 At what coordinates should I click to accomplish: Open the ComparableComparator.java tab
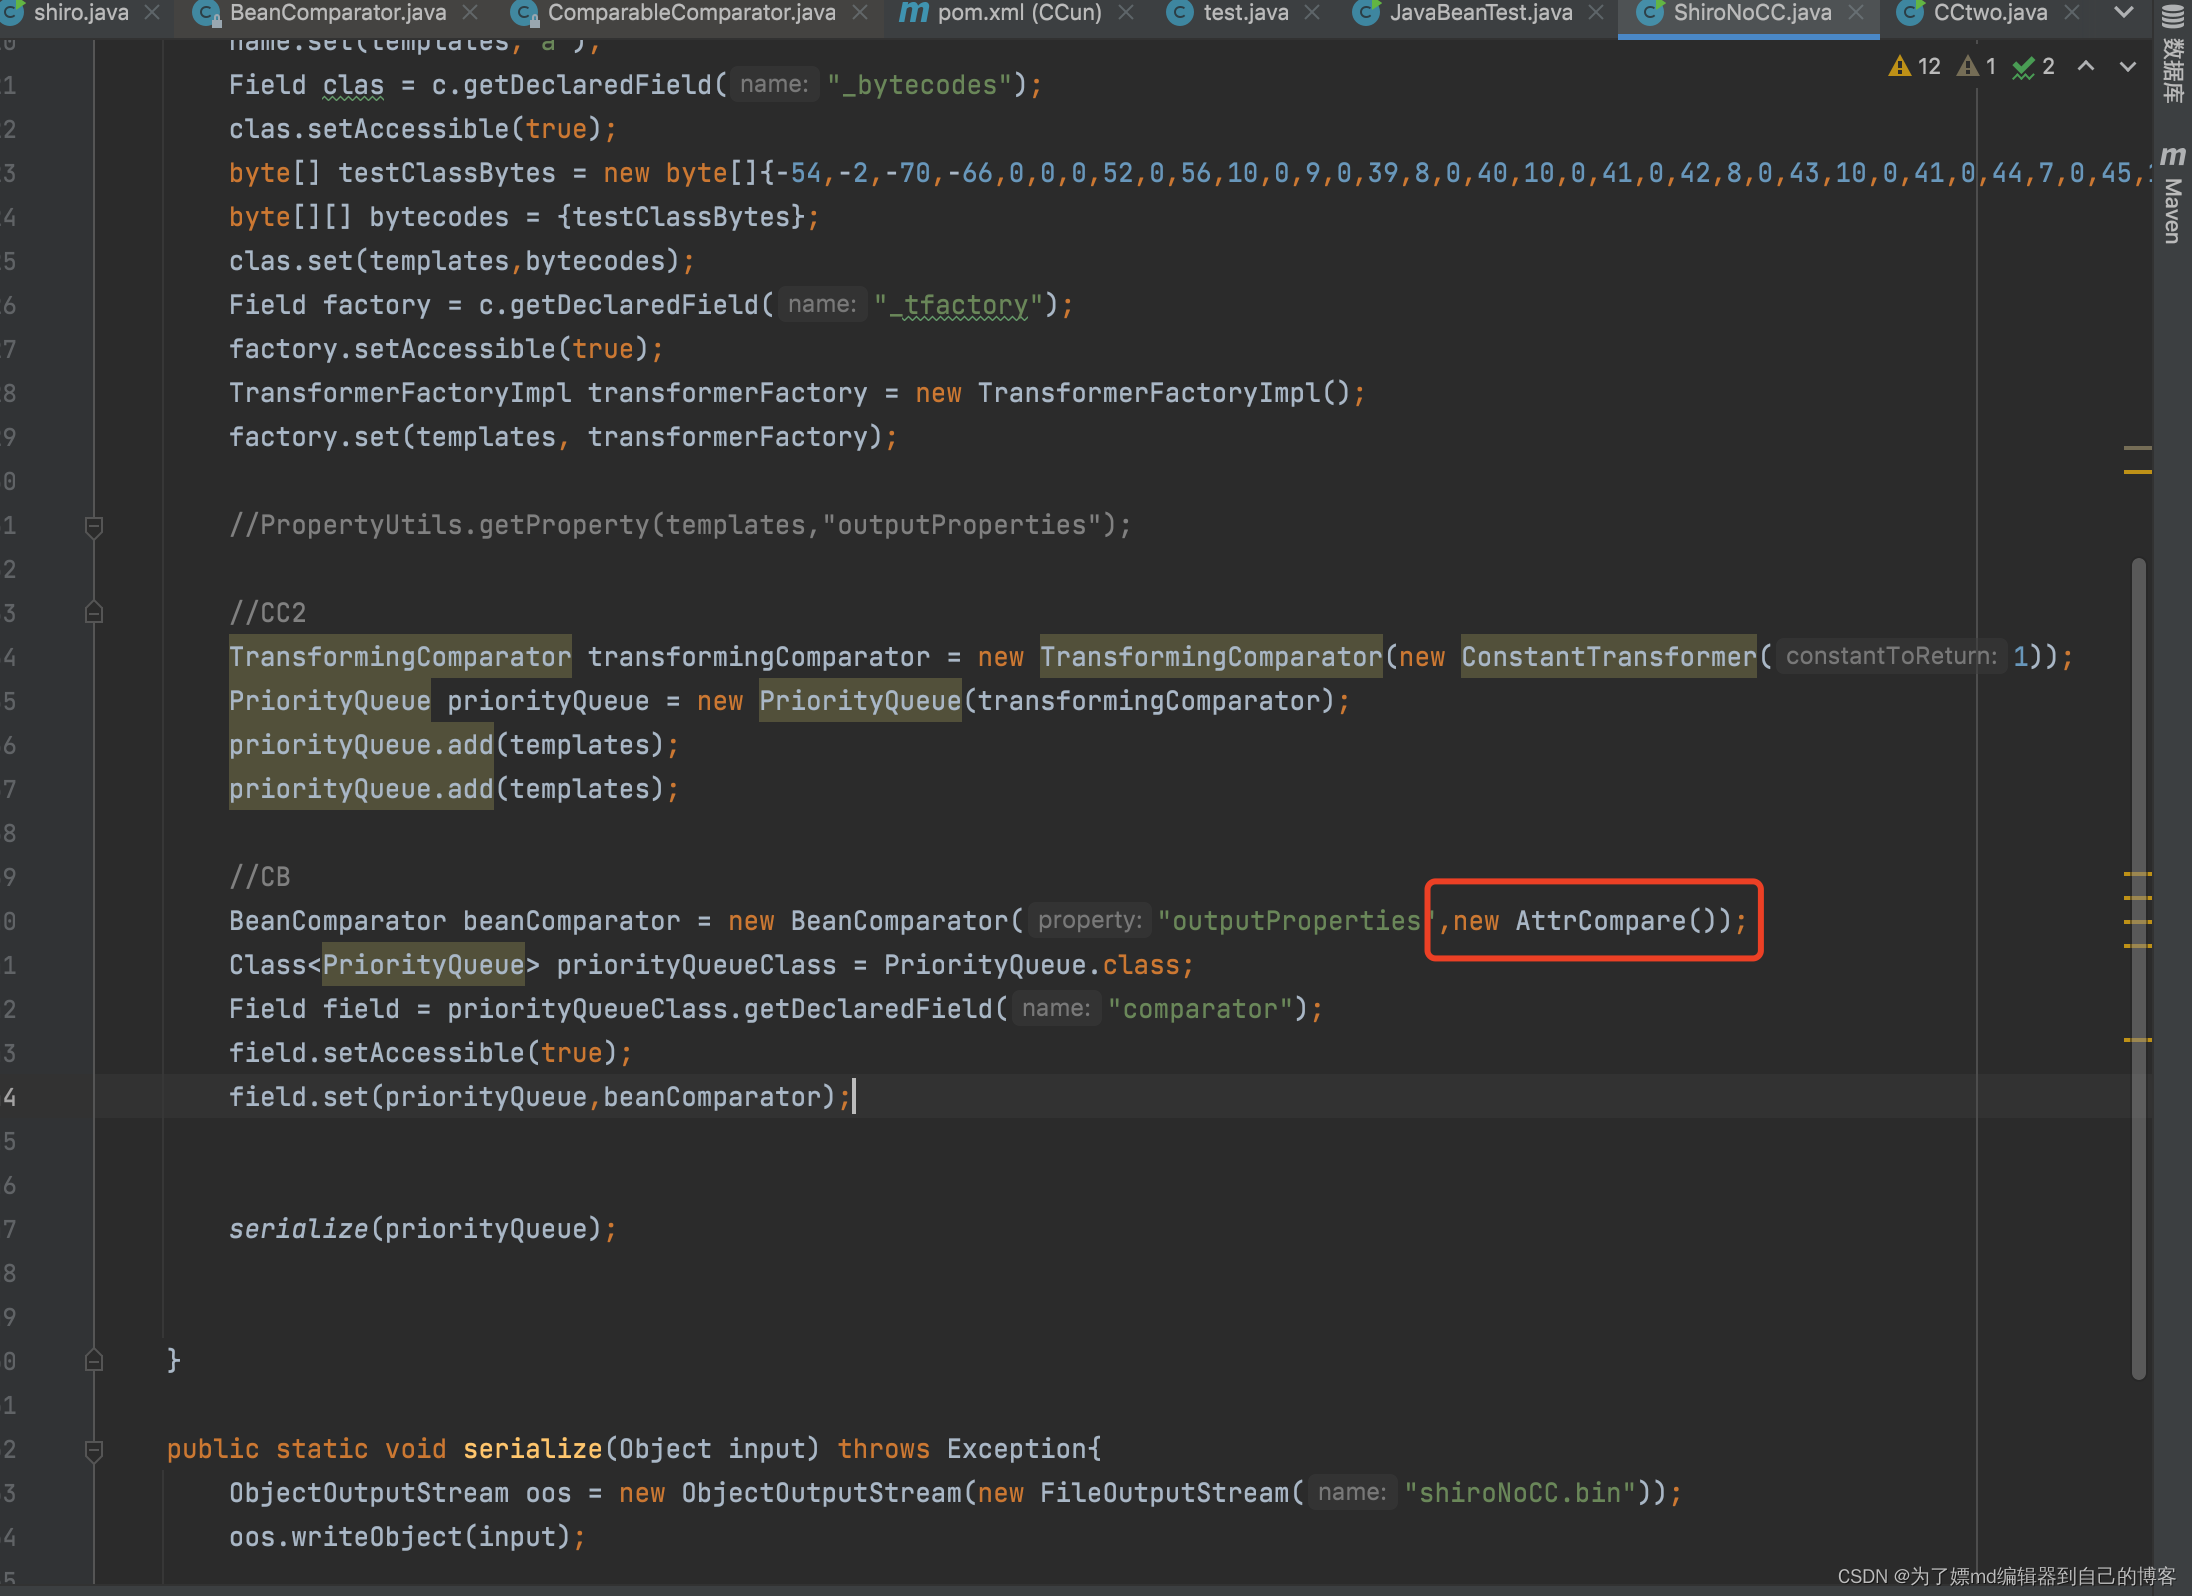point(692,13)
